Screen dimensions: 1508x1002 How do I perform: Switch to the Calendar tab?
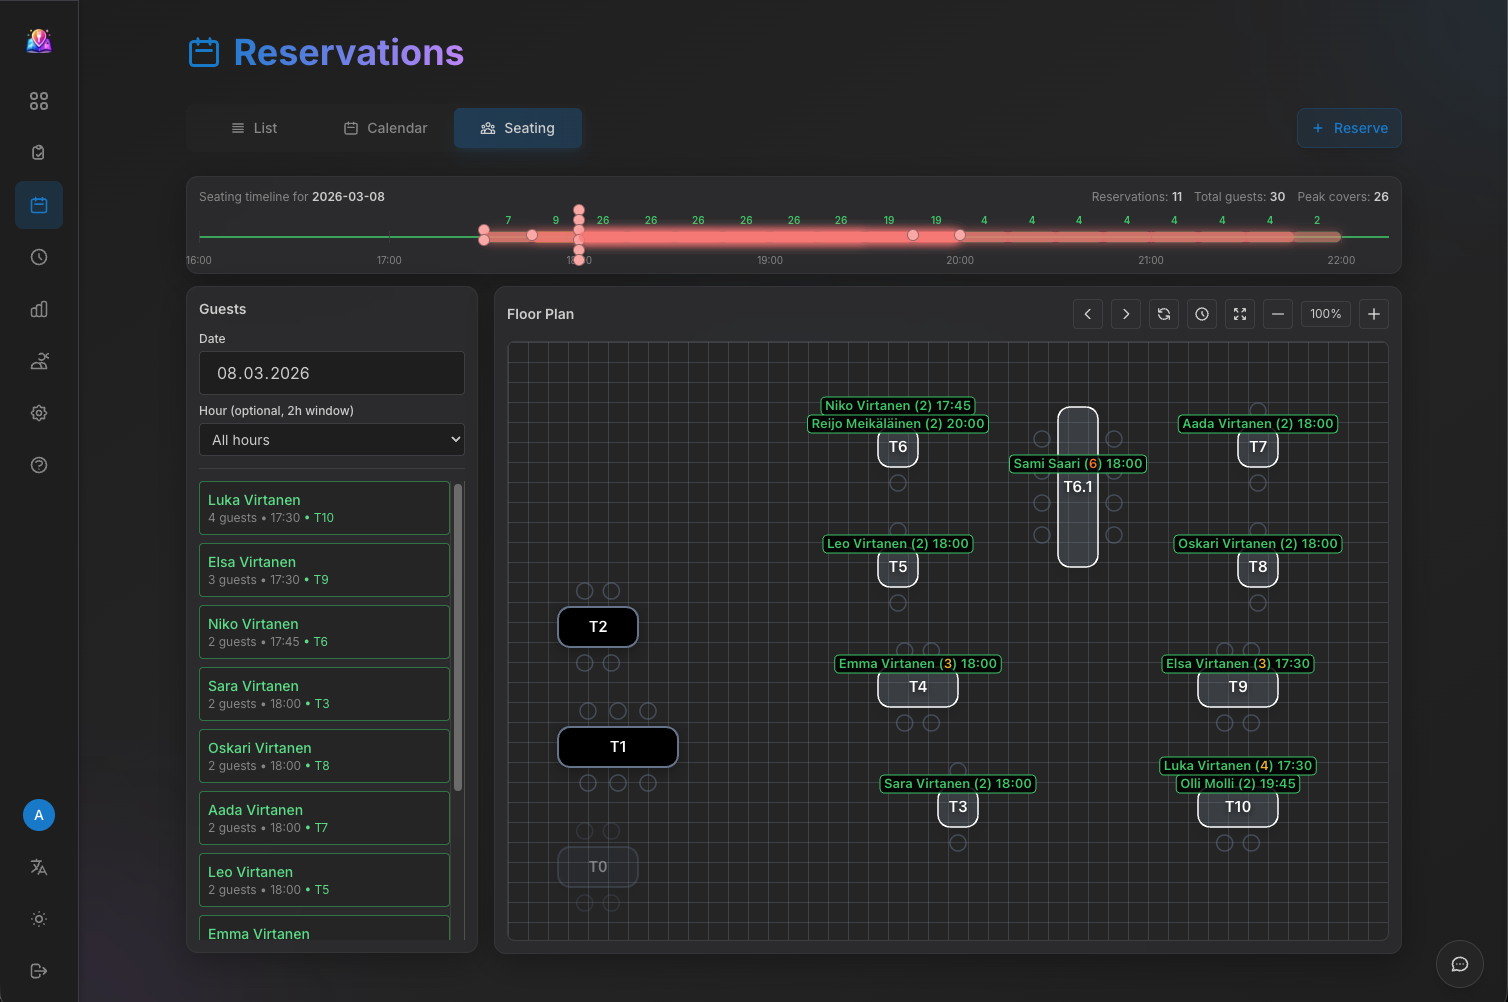(384, 128)
